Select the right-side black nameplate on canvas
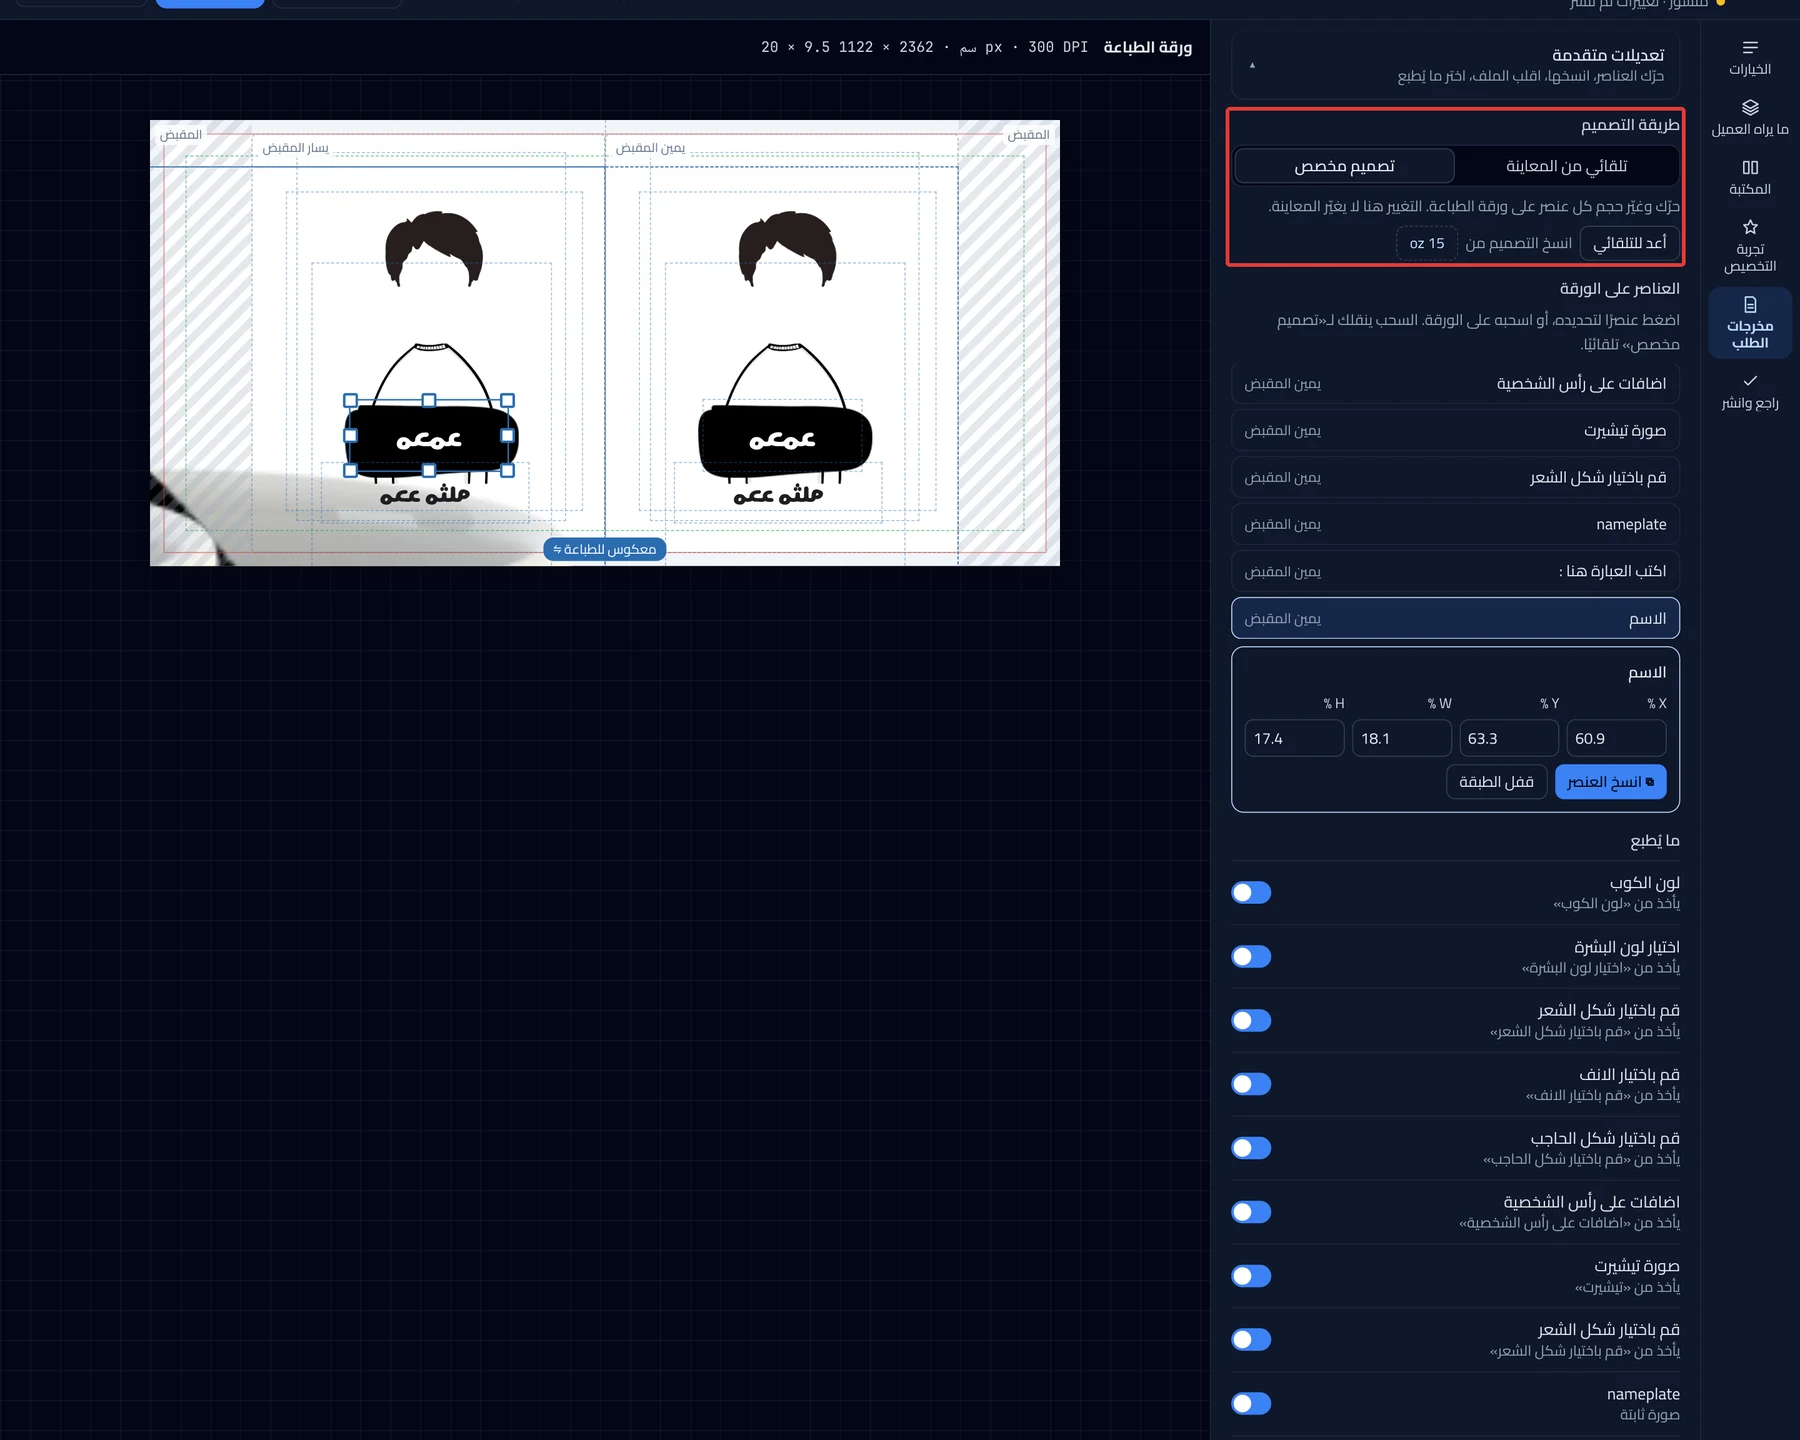 [x=785, y=440]
